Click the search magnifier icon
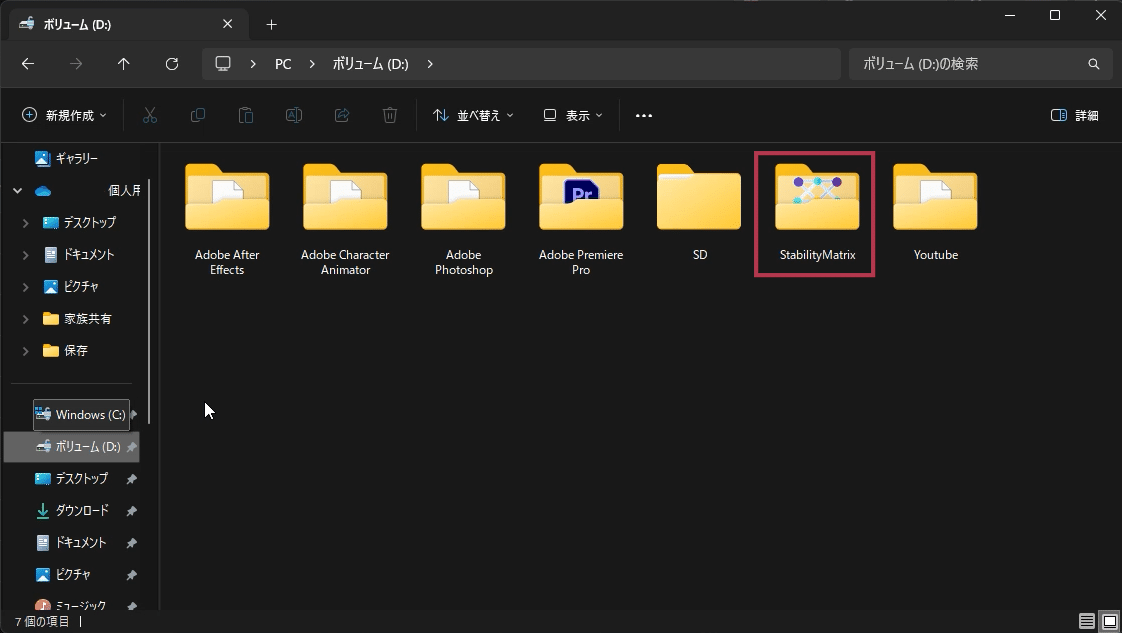This screenshot has height=633, width=1122. pyautogui.click(x=1093, y=64)
